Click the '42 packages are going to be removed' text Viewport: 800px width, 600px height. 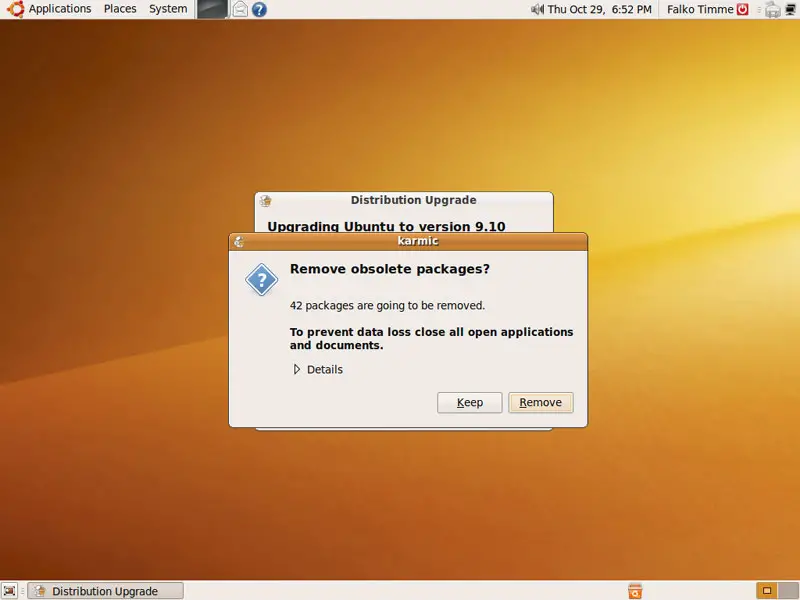tap(387, 306)
